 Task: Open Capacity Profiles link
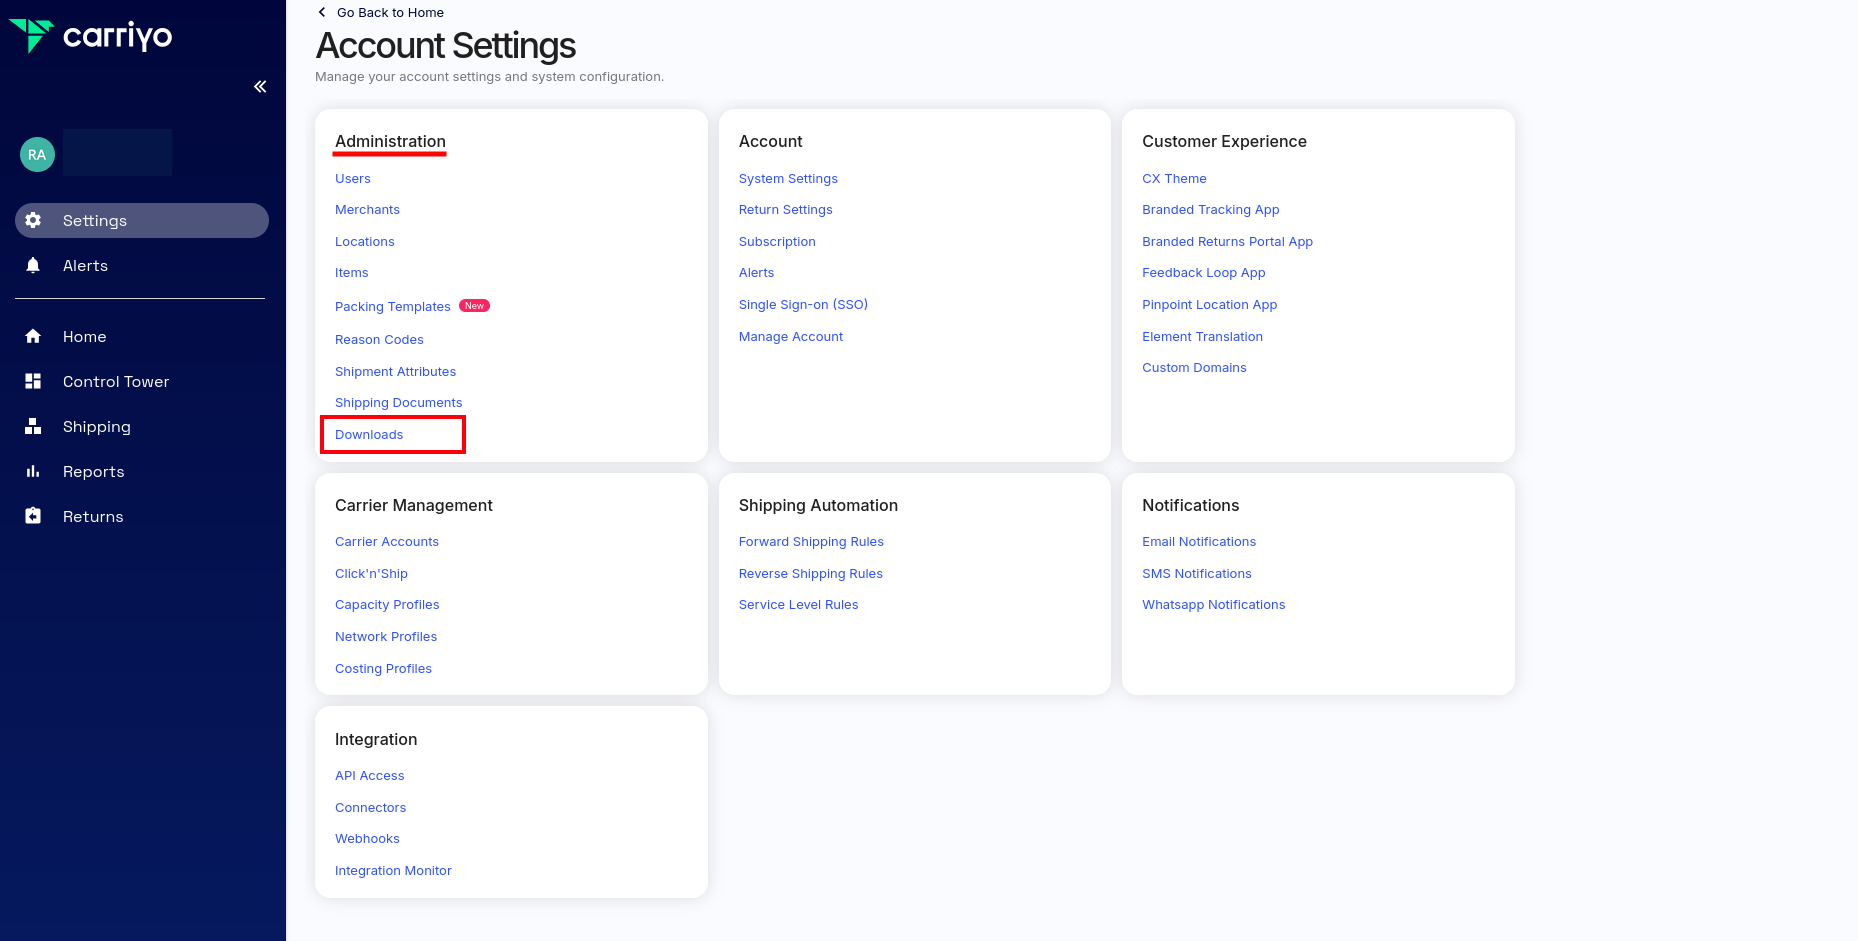(x=387, y=604)
